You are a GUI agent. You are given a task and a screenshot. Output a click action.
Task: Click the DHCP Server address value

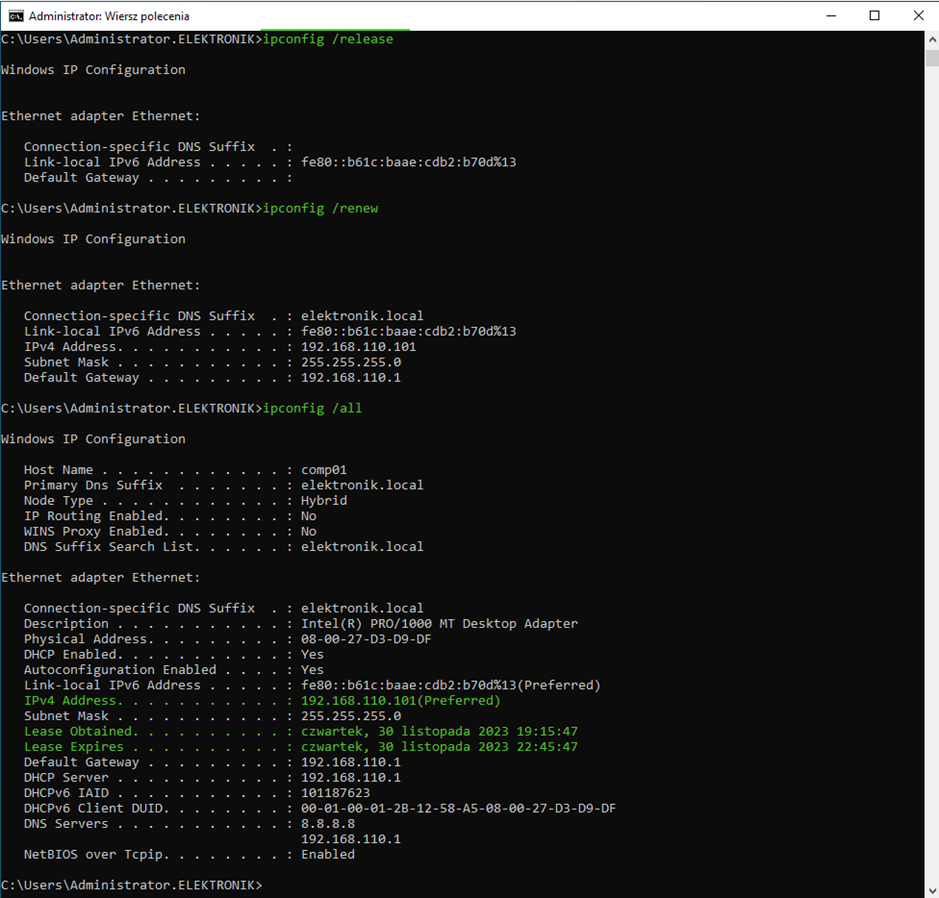point(350,778)
